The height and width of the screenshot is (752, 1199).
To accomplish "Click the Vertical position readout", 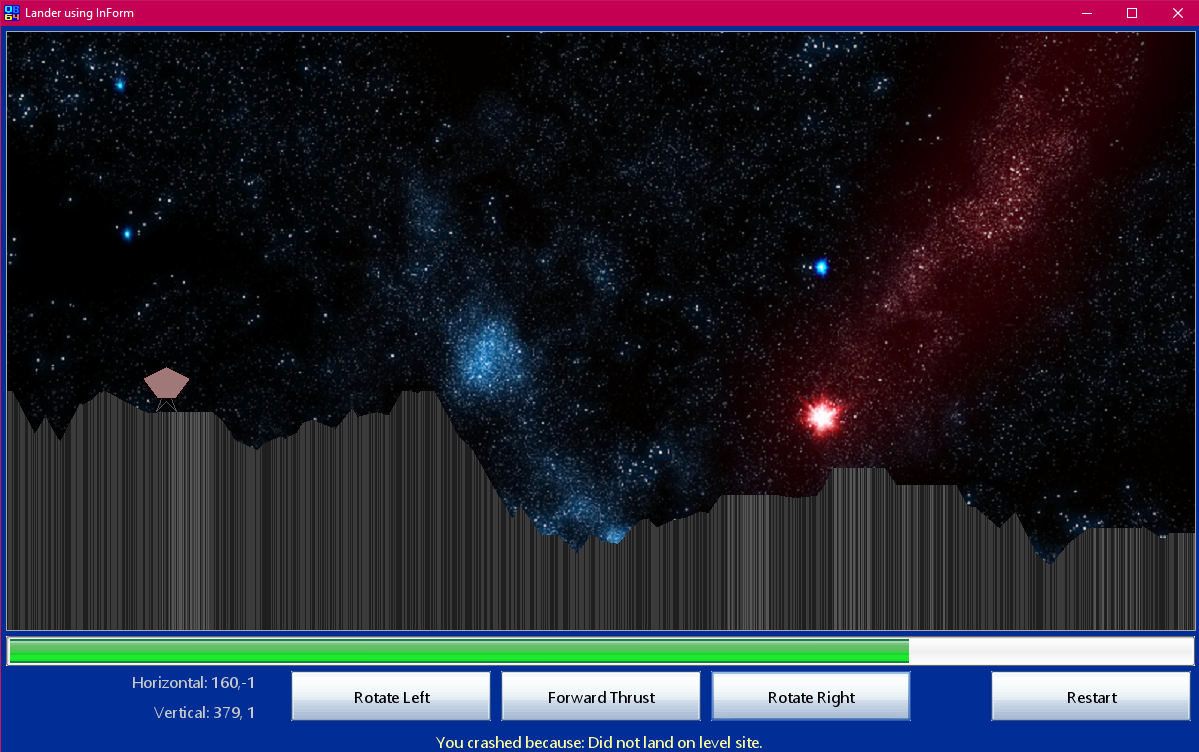I will click(204, 713).
